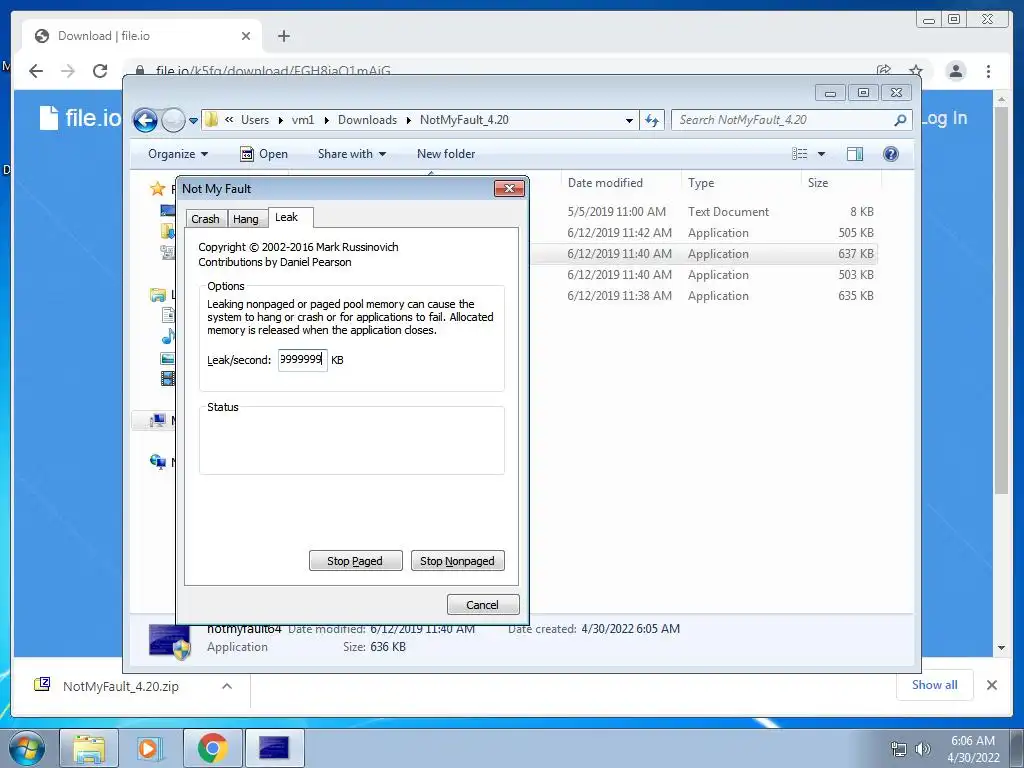
Task: Open Windows Media Player from taskbar
Action: [x=149, y=748]
